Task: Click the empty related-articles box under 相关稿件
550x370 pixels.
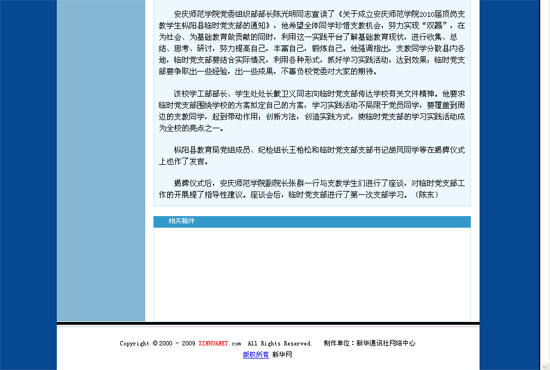Action: tap(312, 274)
